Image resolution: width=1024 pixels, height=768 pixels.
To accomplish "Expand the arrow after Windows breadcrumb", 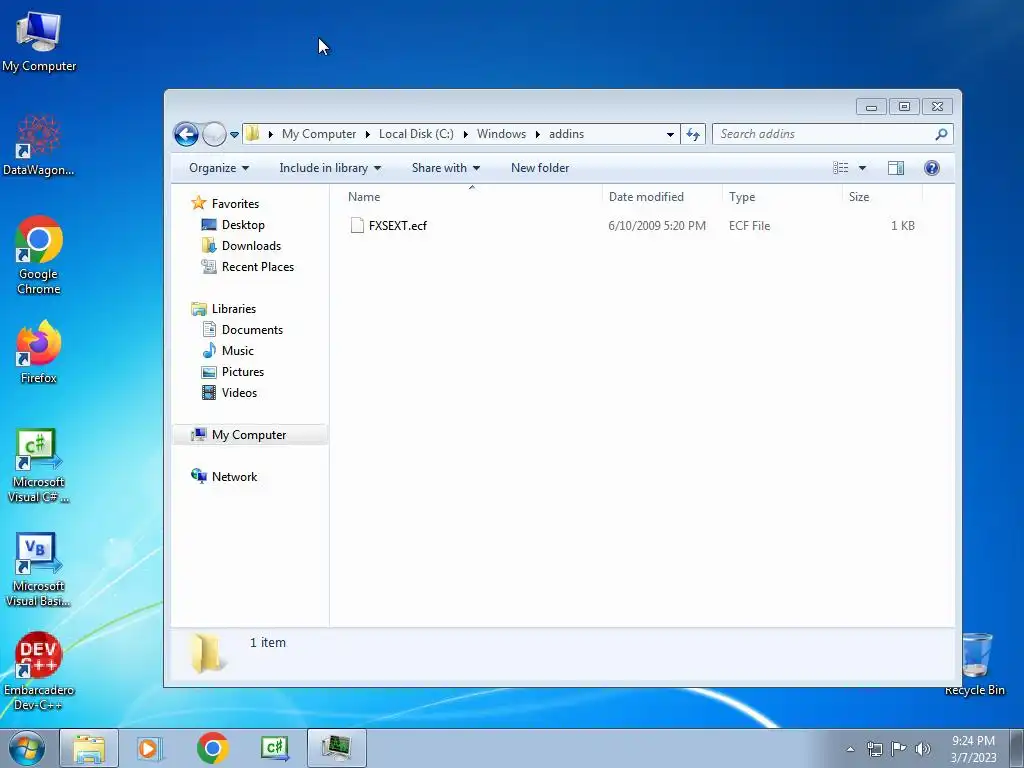I will click(537, 134).
